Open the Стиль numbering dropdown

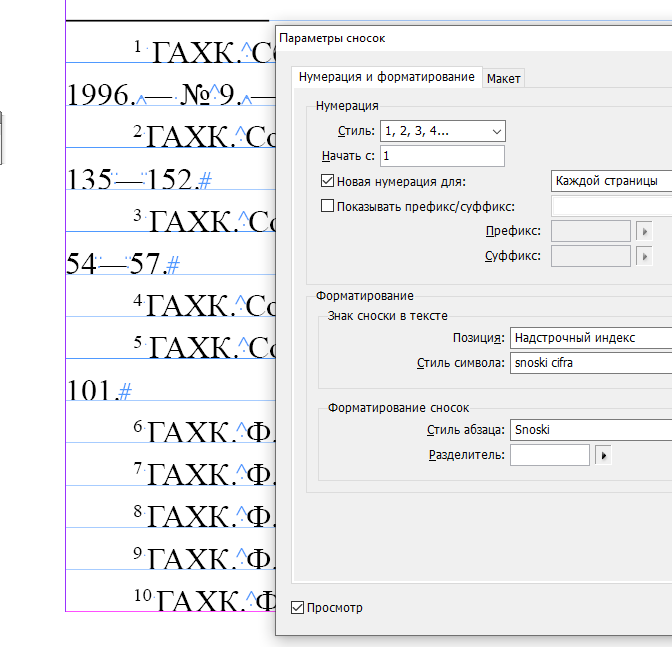pos(443,131)
